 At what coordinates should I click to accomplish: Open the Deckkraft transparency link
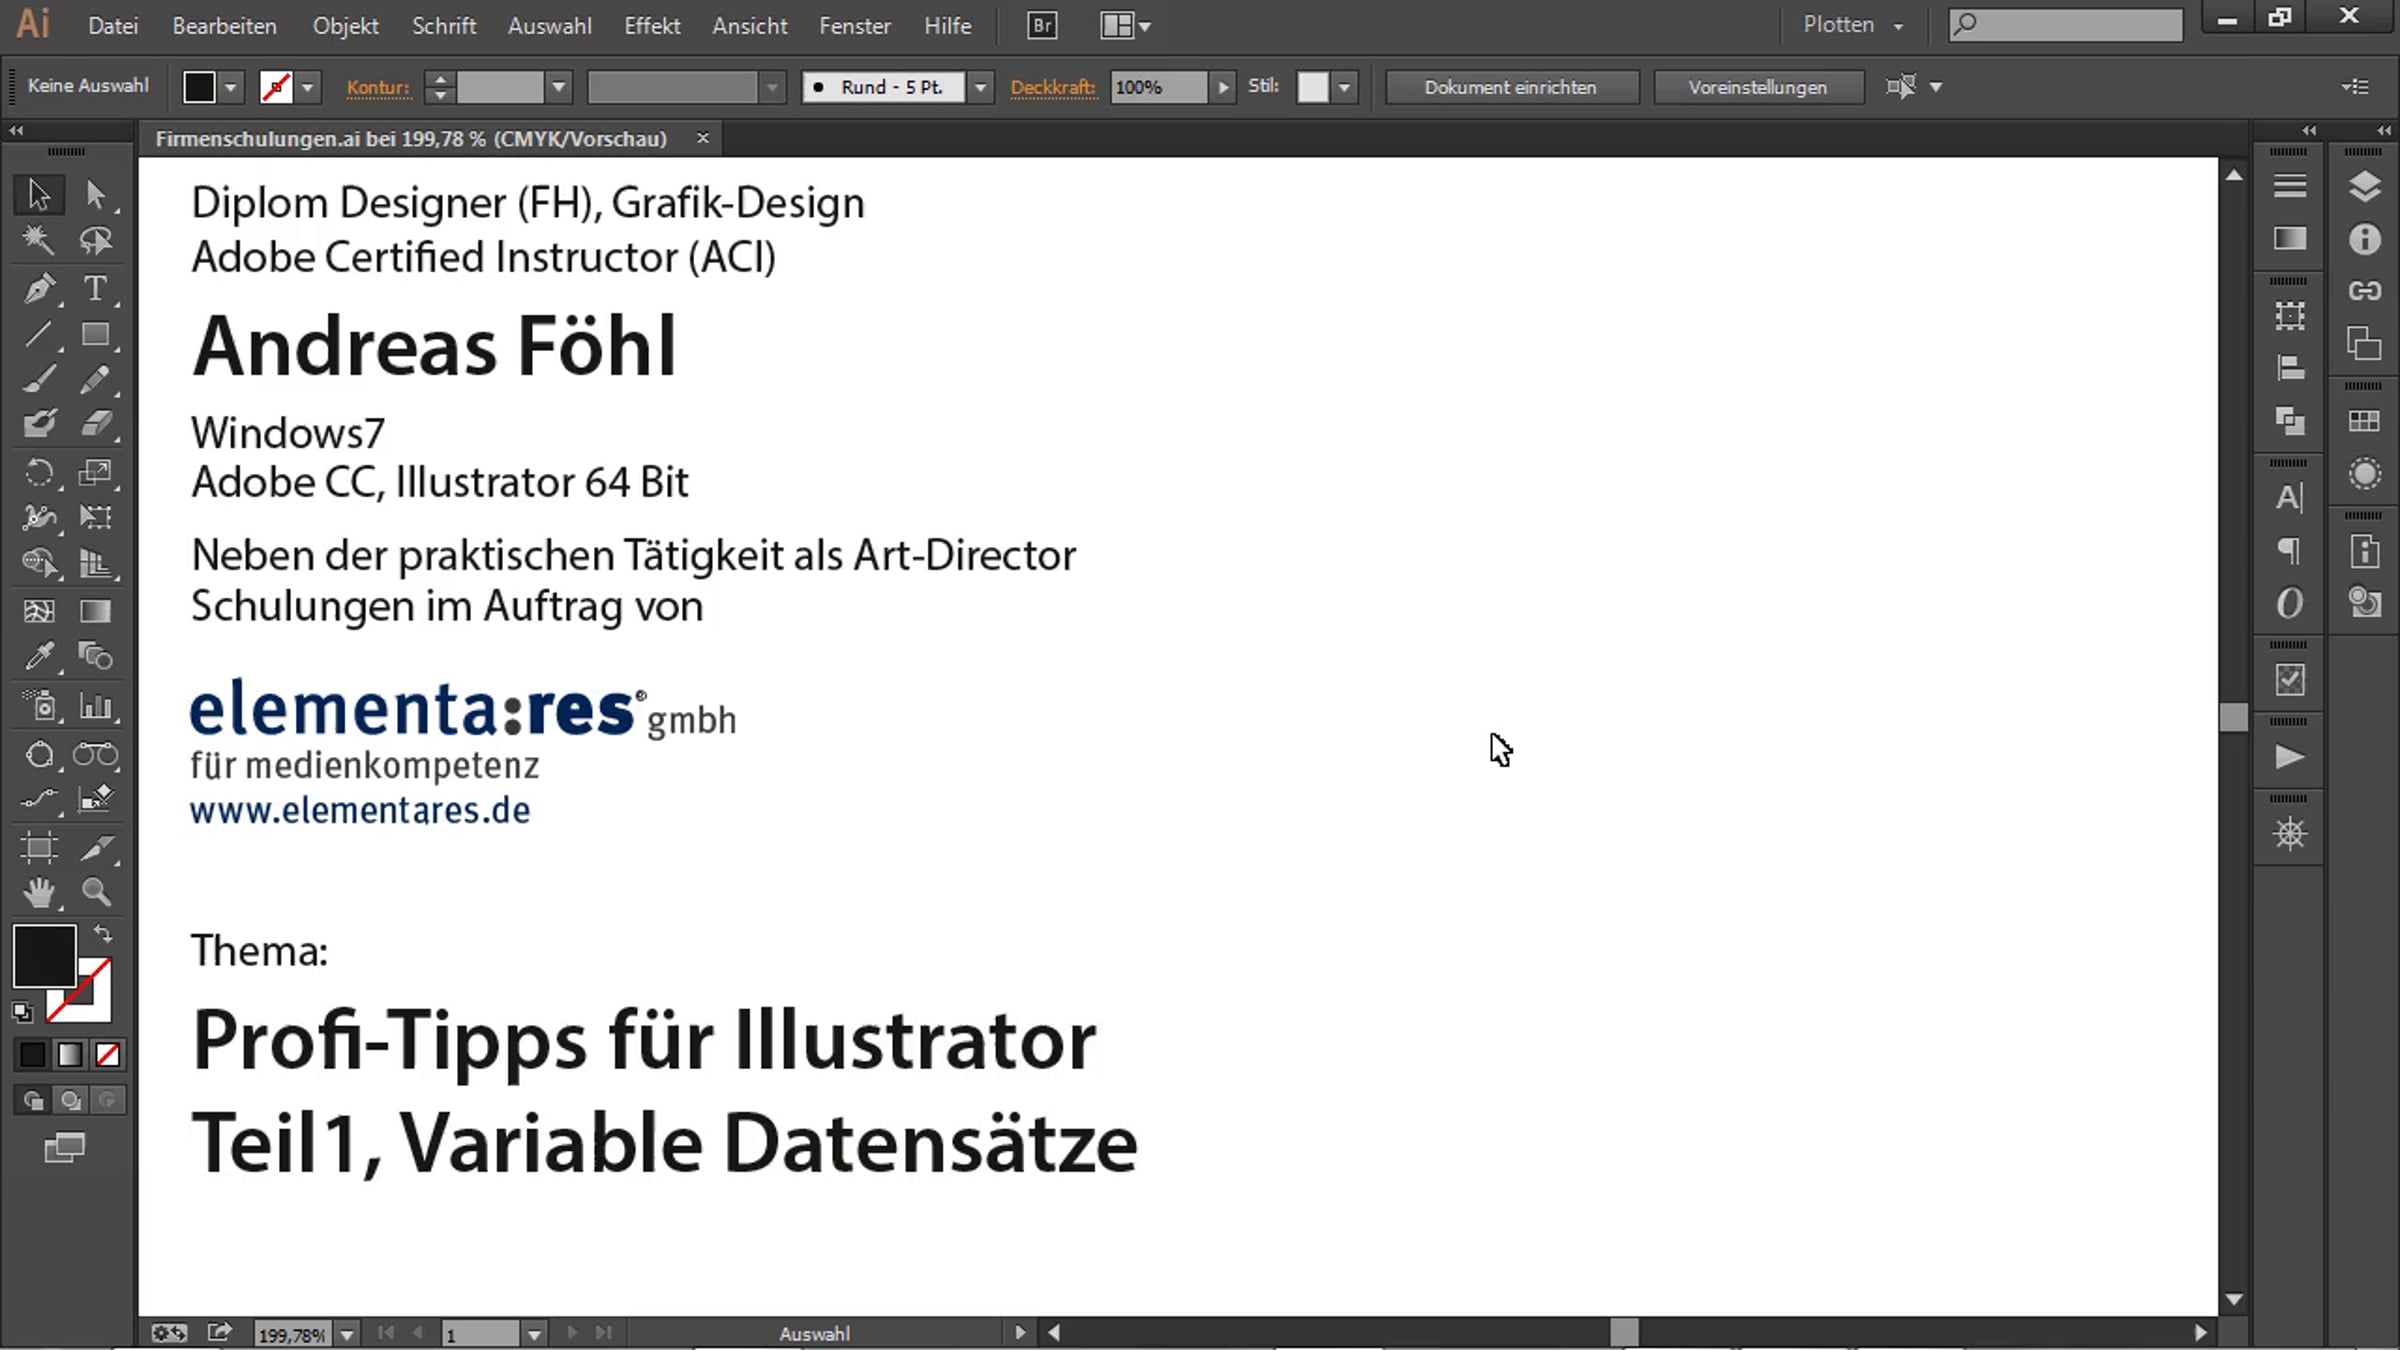click(x=1053, y=87)
